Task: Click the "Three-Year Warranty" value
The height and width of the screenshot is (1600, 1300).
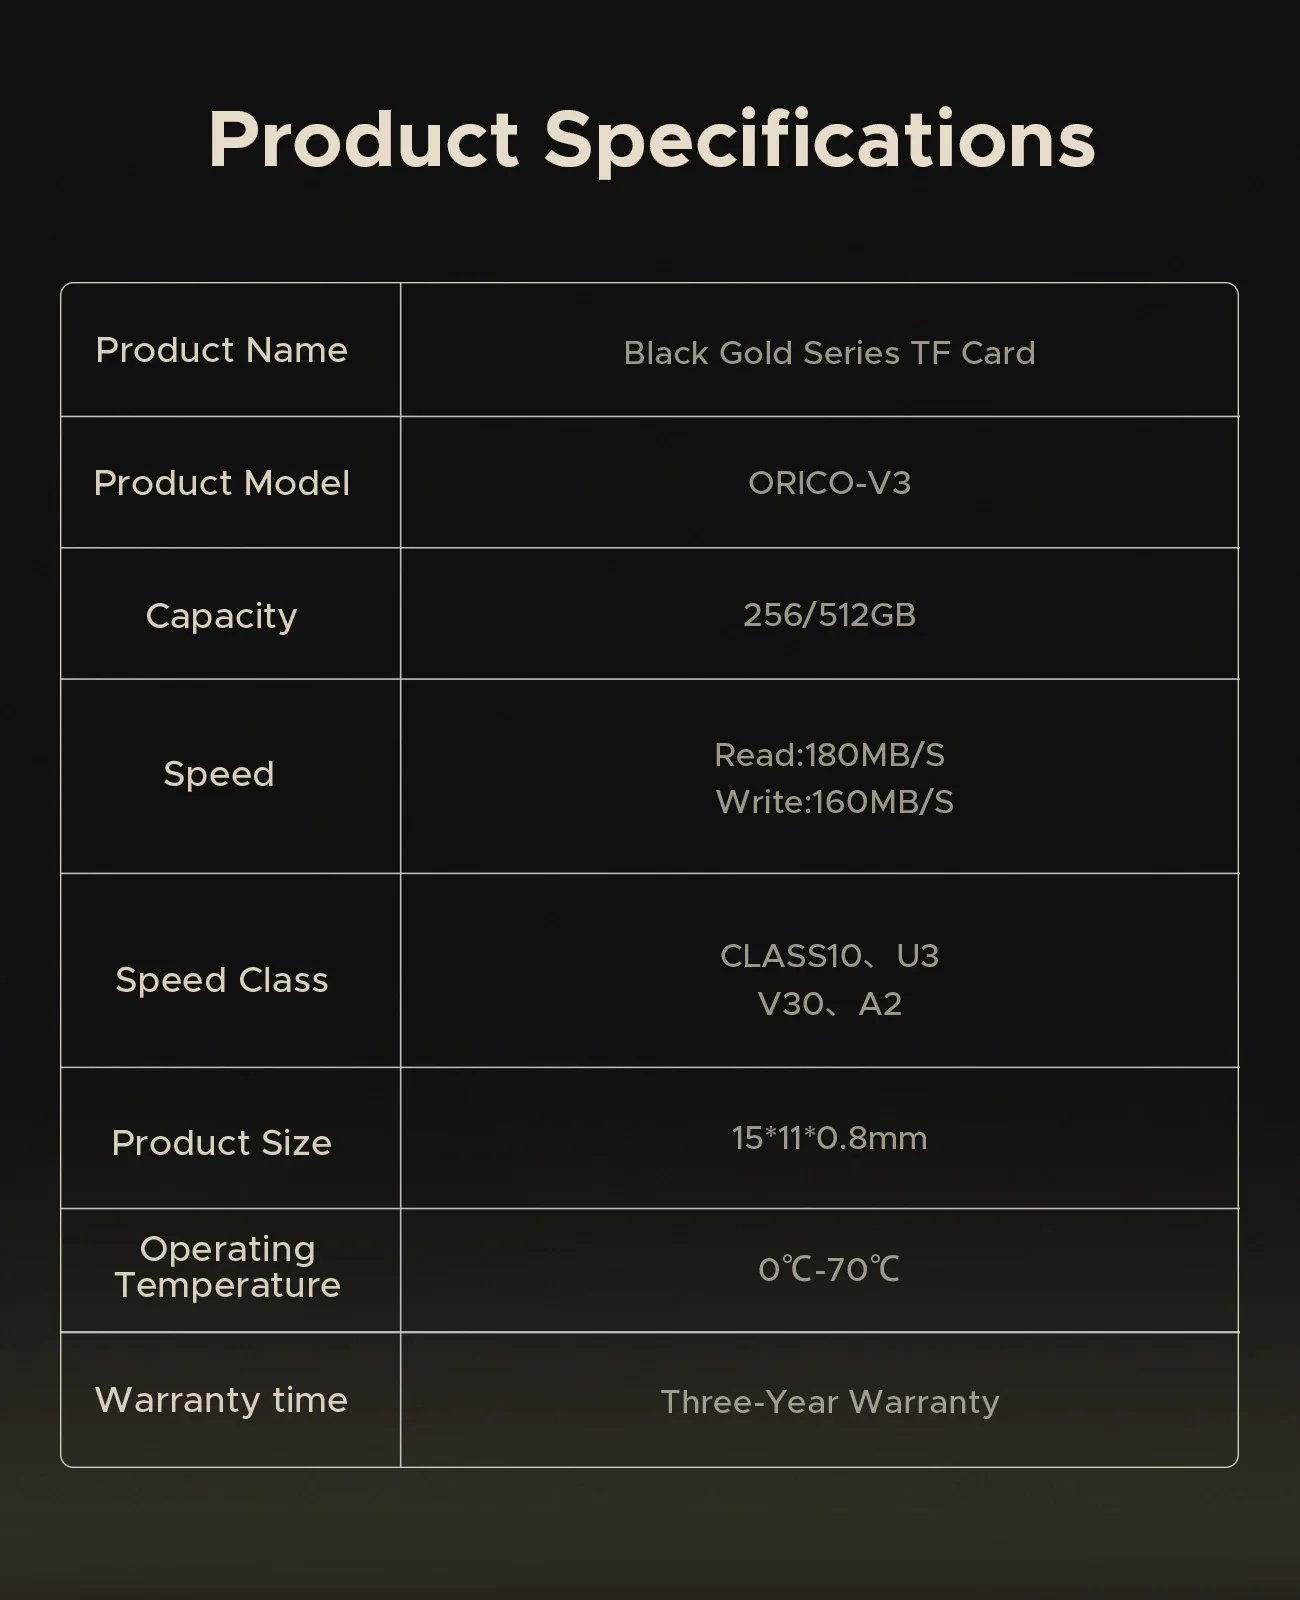Action: coord(829,1402)
